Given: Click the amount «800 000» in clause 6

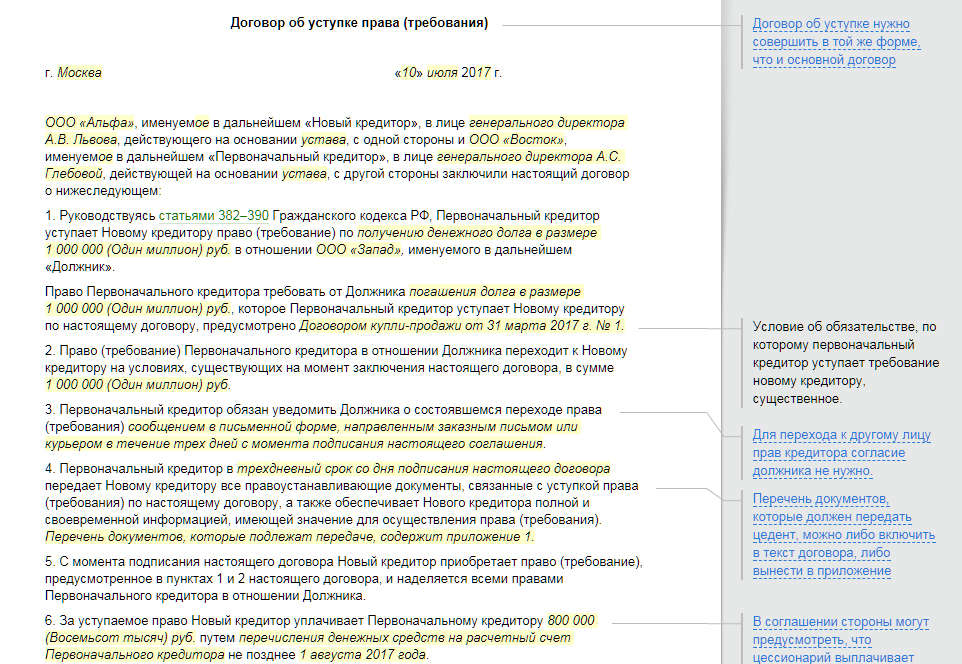Looking at the screenshot, I should (x=571, y=620).
